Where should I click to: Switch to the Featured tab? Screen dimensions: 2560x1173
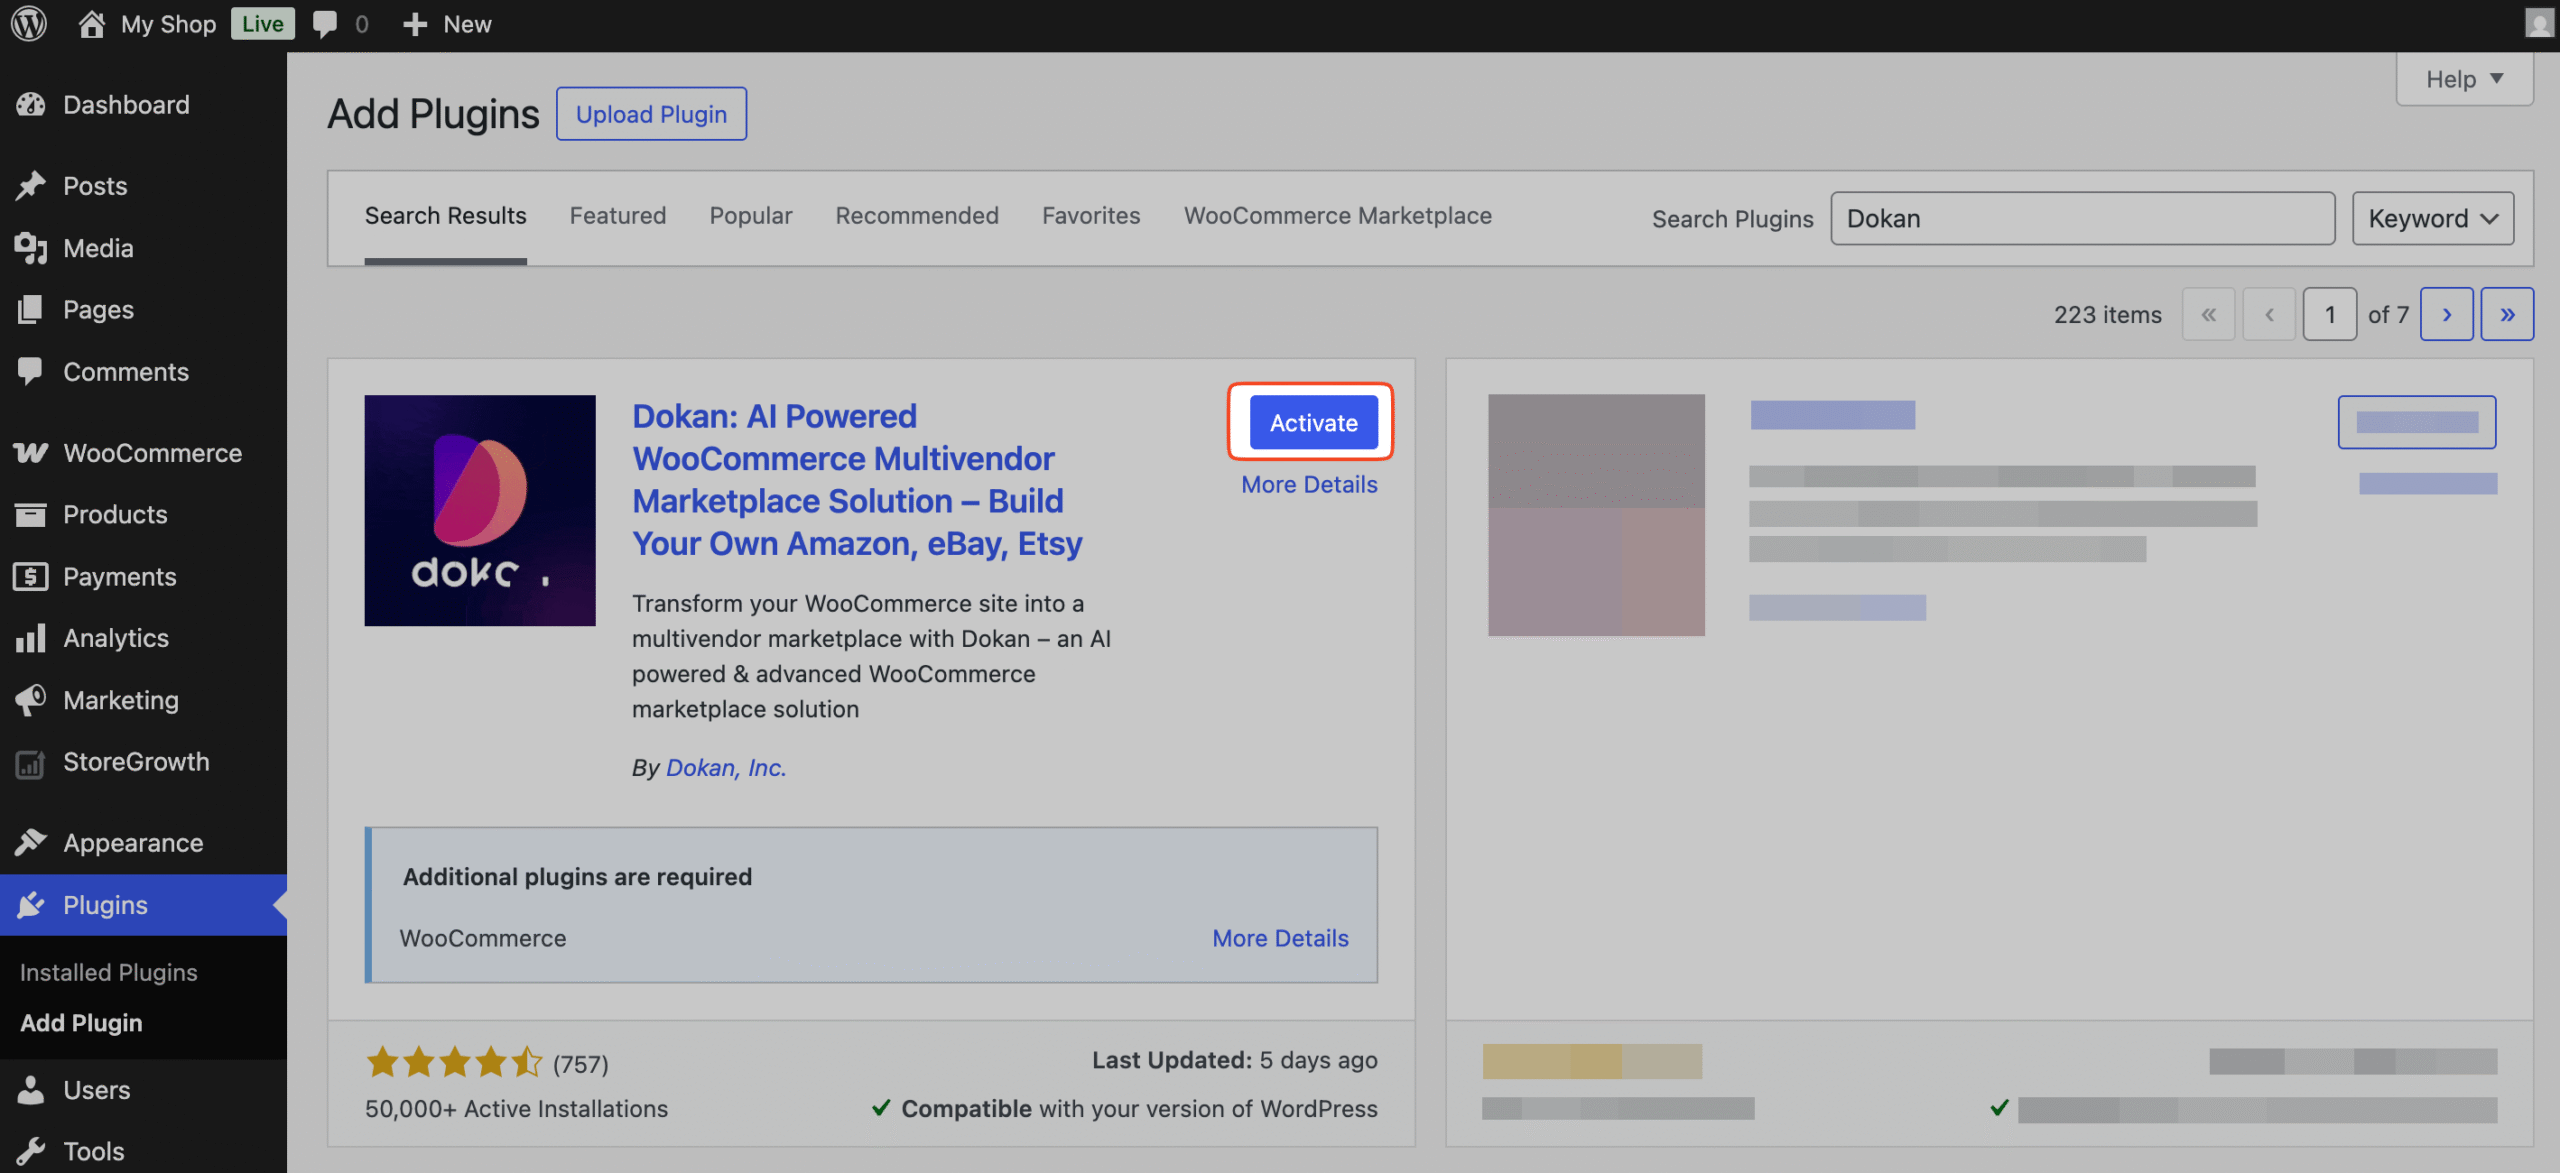[617, 215]
